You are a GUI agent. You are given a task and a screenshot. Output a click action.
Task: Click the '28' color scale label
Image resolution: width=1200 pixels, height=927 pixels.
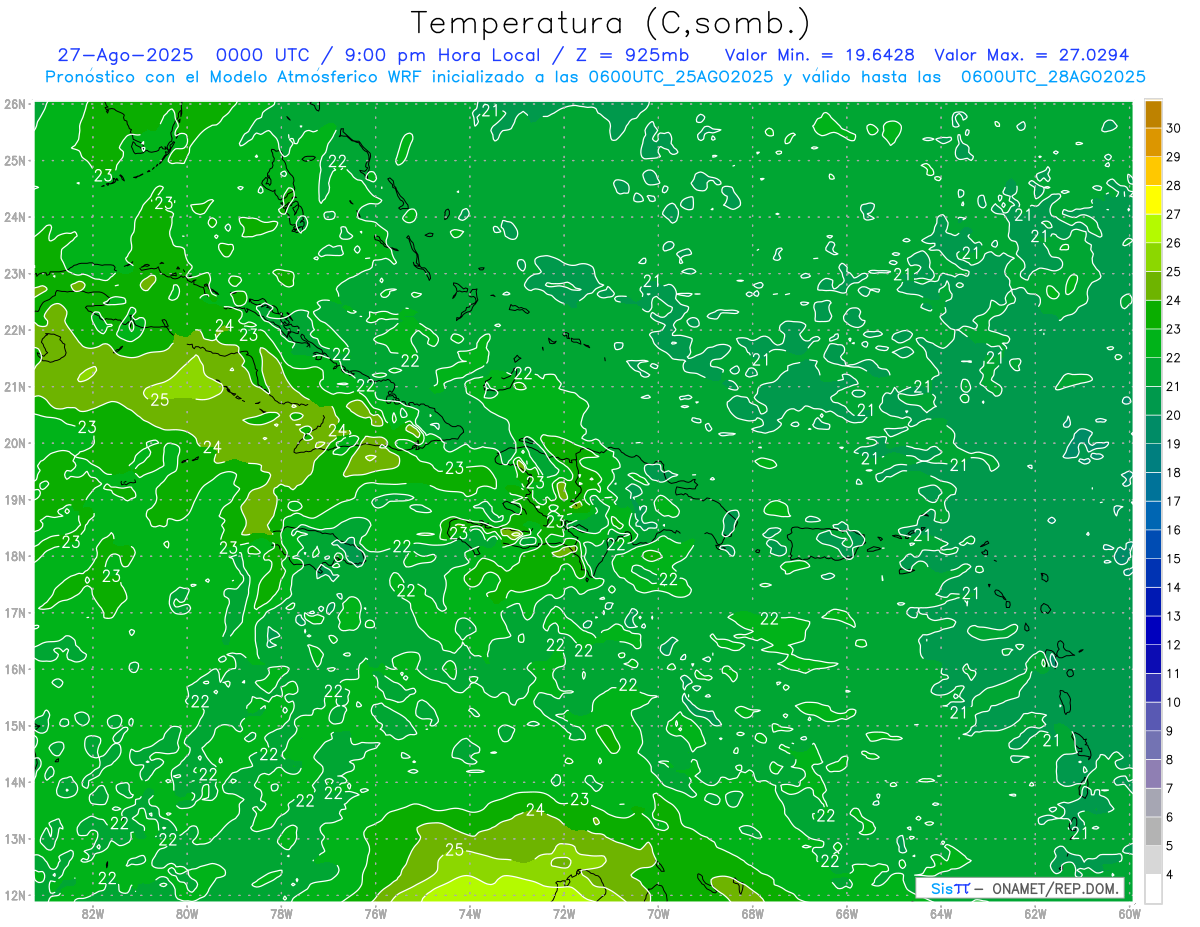coord(1173,186)
